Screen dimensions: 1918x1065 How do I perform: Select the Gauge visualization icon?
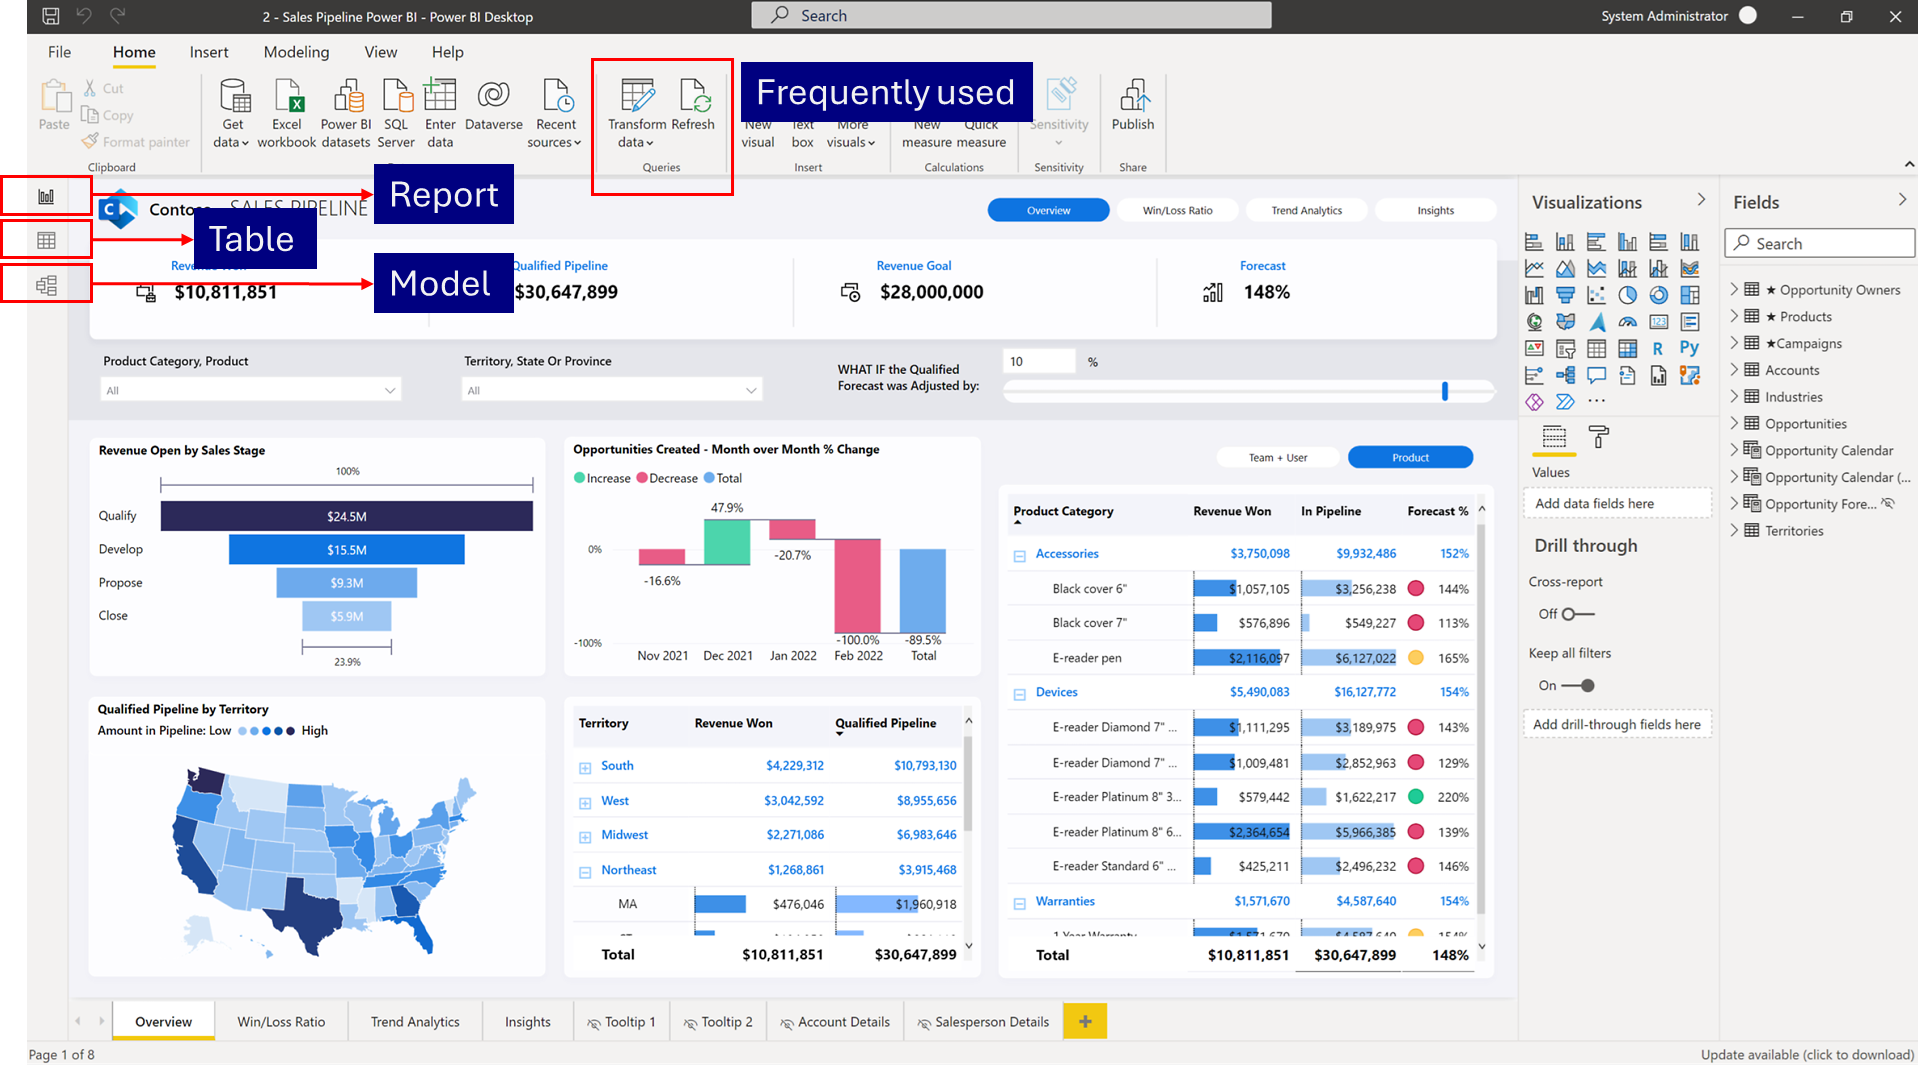(x=1628, y=322)
